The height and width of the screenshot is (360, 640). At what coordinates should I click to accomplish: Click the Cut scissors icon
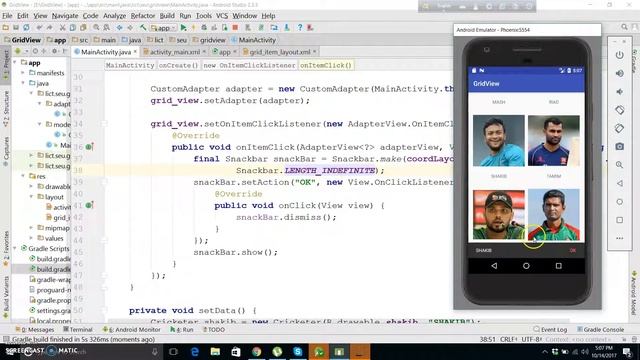pyautogui.click(x=62, y=28)
